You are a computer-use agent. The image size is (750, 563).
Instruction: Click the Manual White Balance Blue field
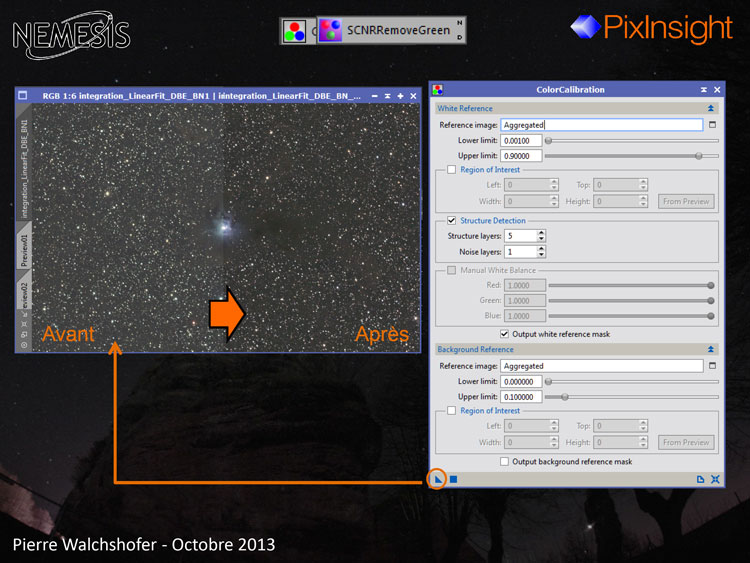click(x=525, y=316)
